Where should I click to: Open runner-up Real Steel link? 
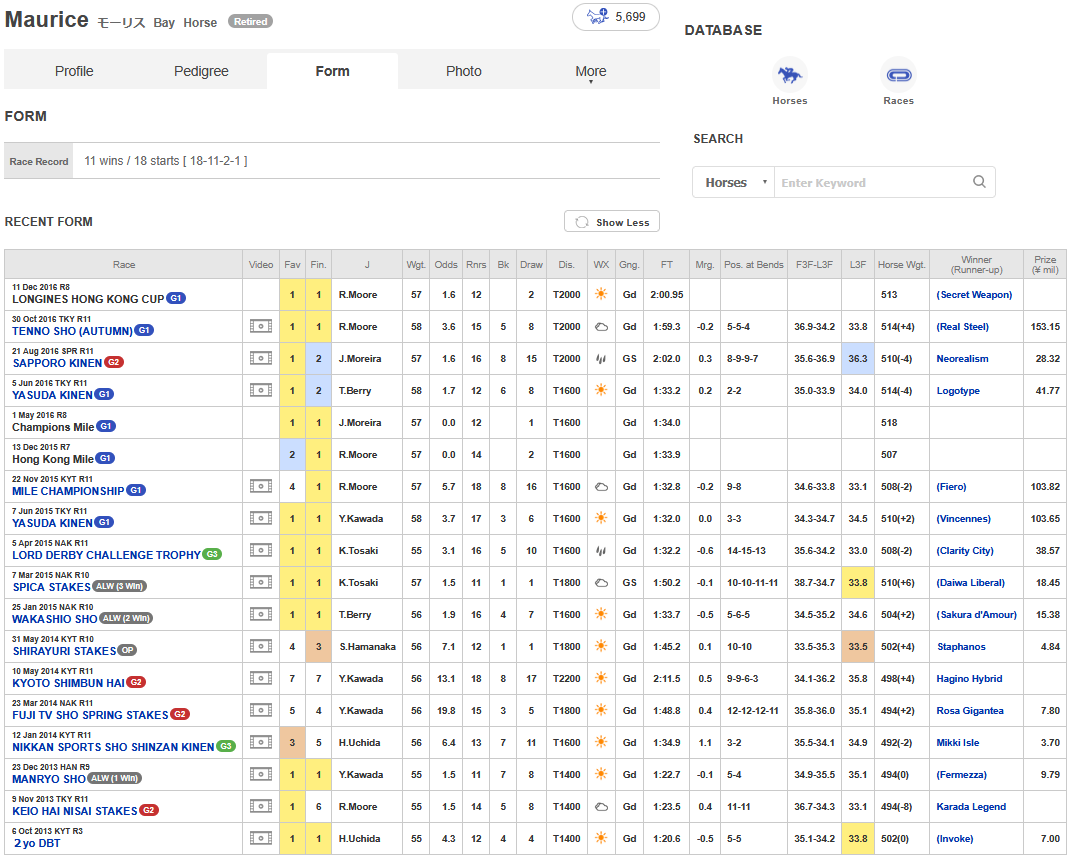tap(963, 326)
